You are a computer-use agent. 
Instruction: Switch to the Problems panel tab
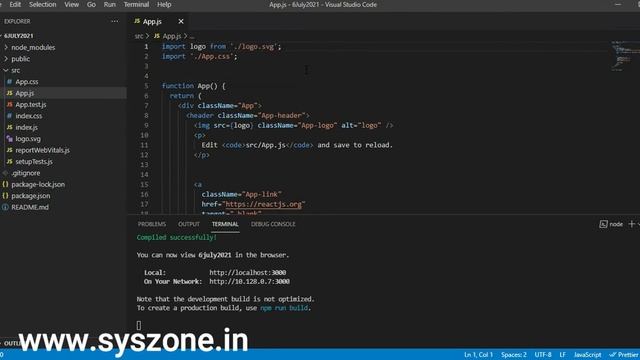(x=152, y=224)
